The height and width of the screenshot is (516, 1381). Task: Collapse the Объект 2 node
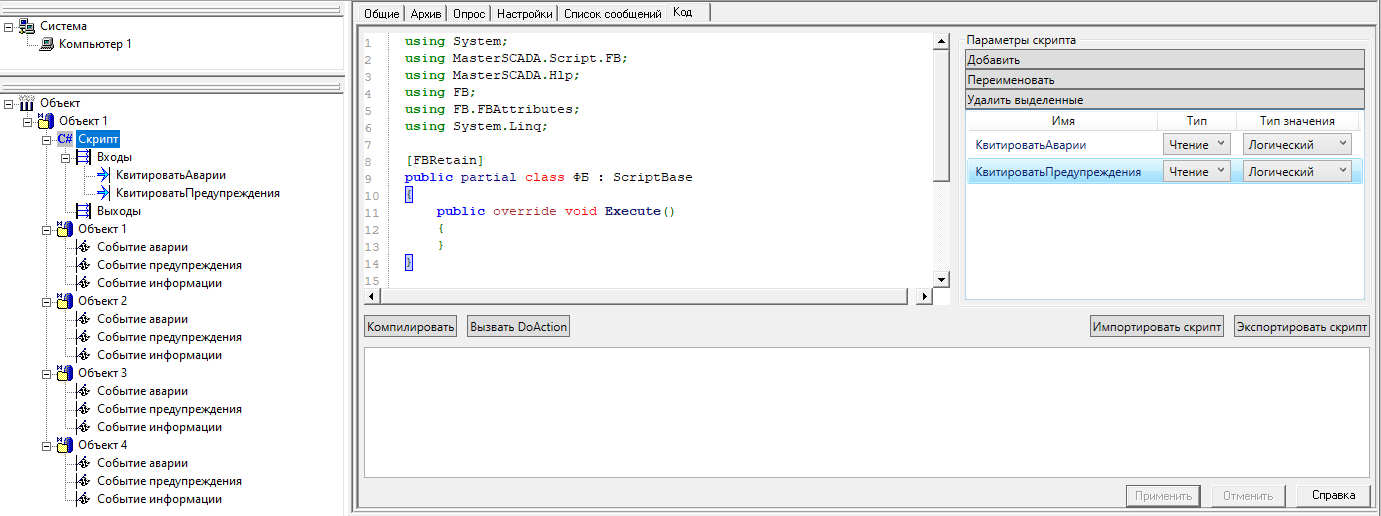pos(47,301)
